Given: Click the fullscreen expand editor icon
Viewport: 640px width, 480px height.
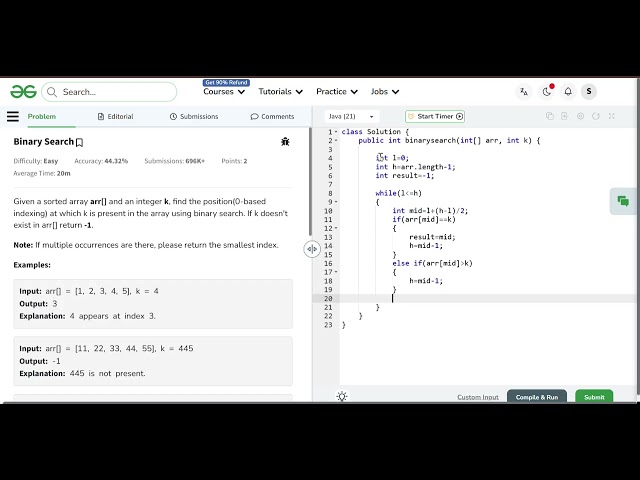Looking at the screenshot, I should click(611, 116).
